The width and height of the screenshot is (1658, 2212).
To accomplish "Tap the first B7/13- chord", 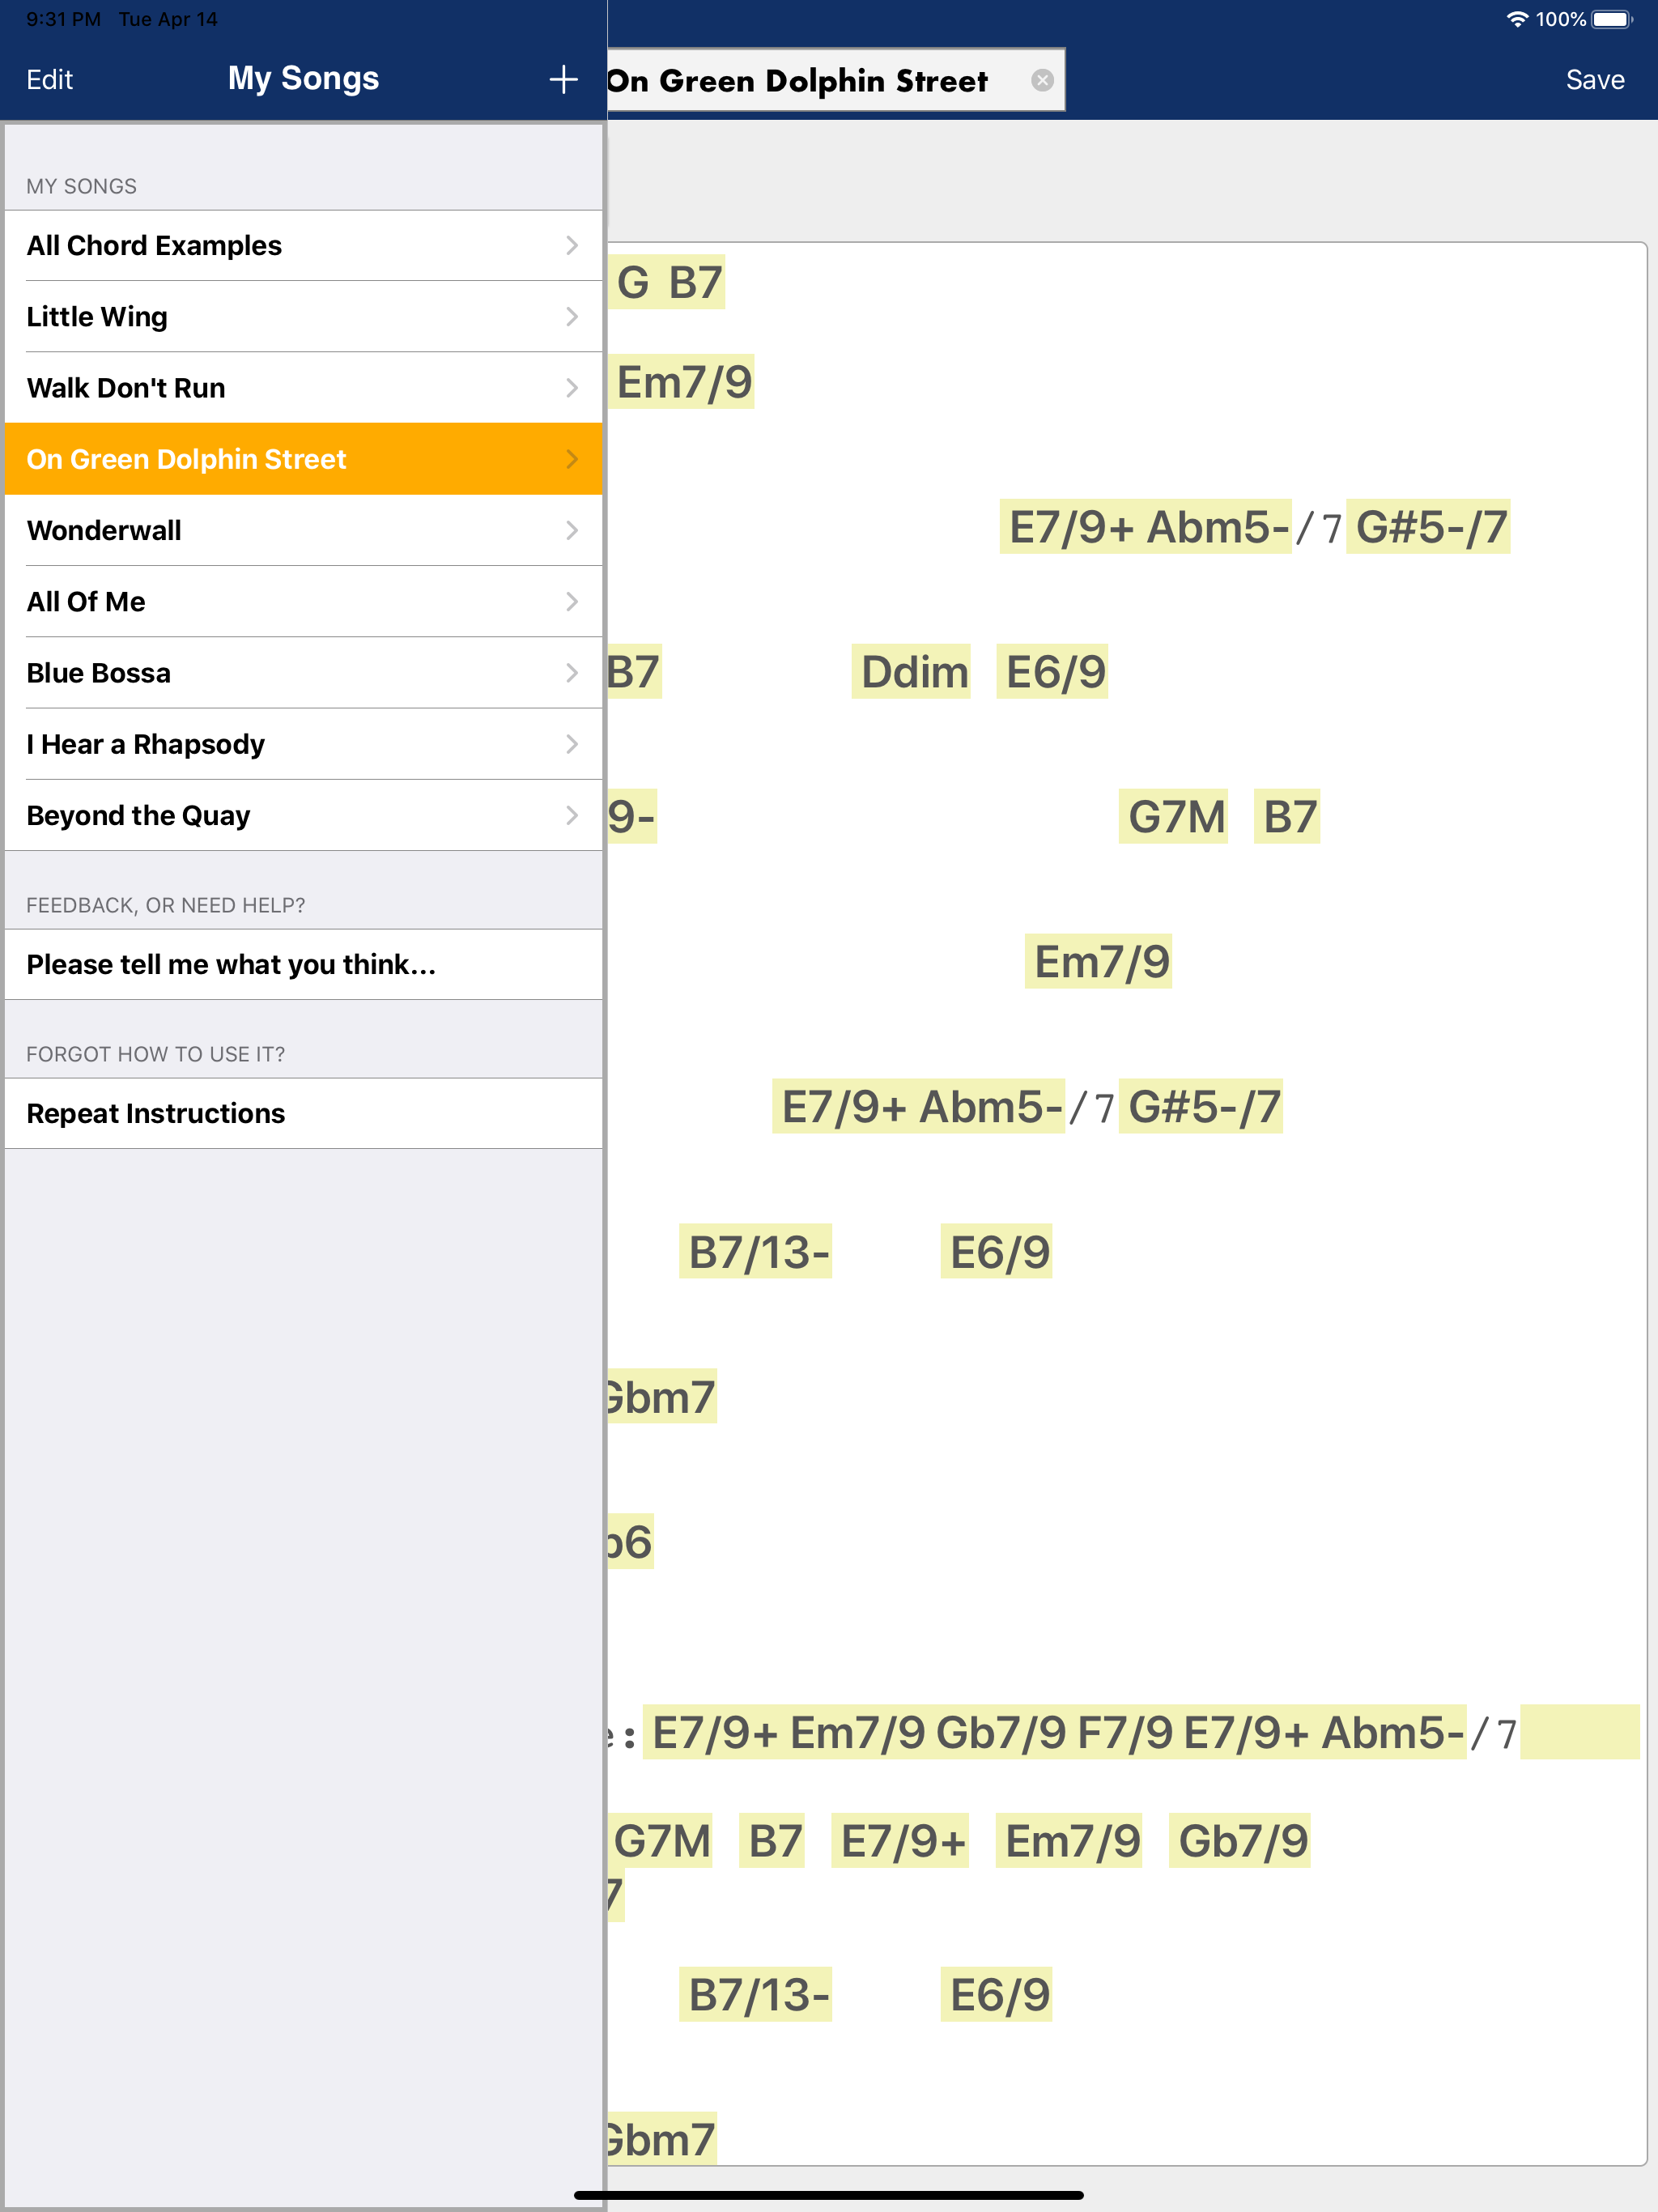I will pos(756,1251).
